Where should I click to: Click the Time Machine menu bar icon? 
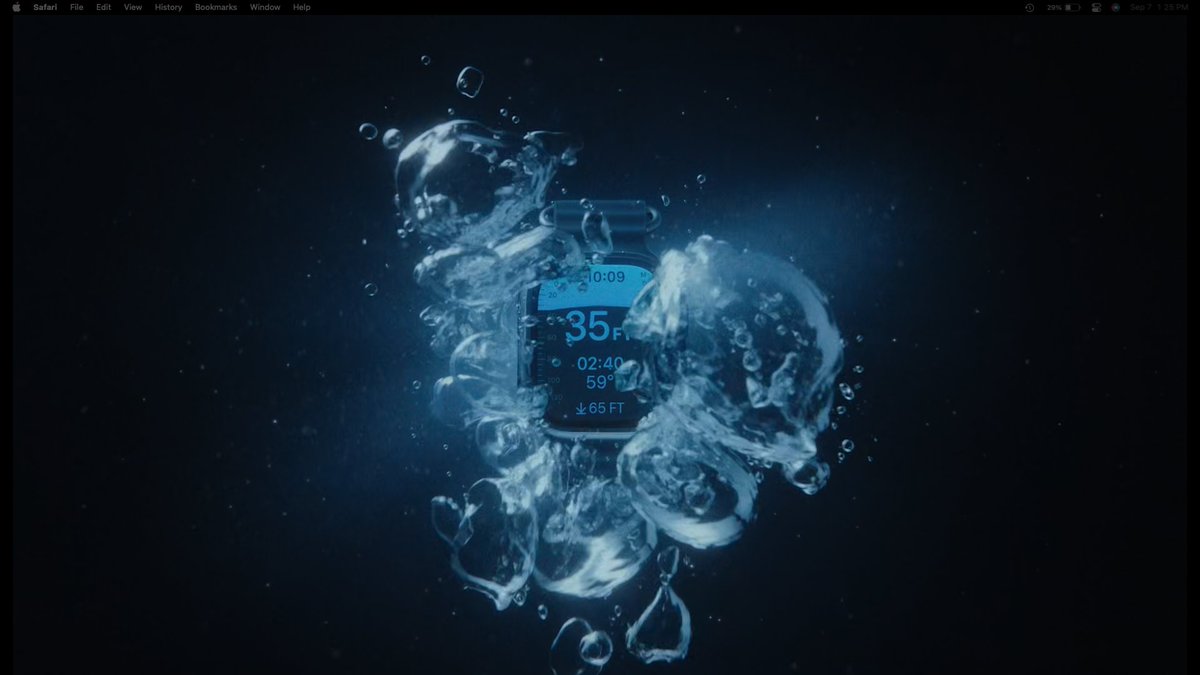click(1030, 7)
